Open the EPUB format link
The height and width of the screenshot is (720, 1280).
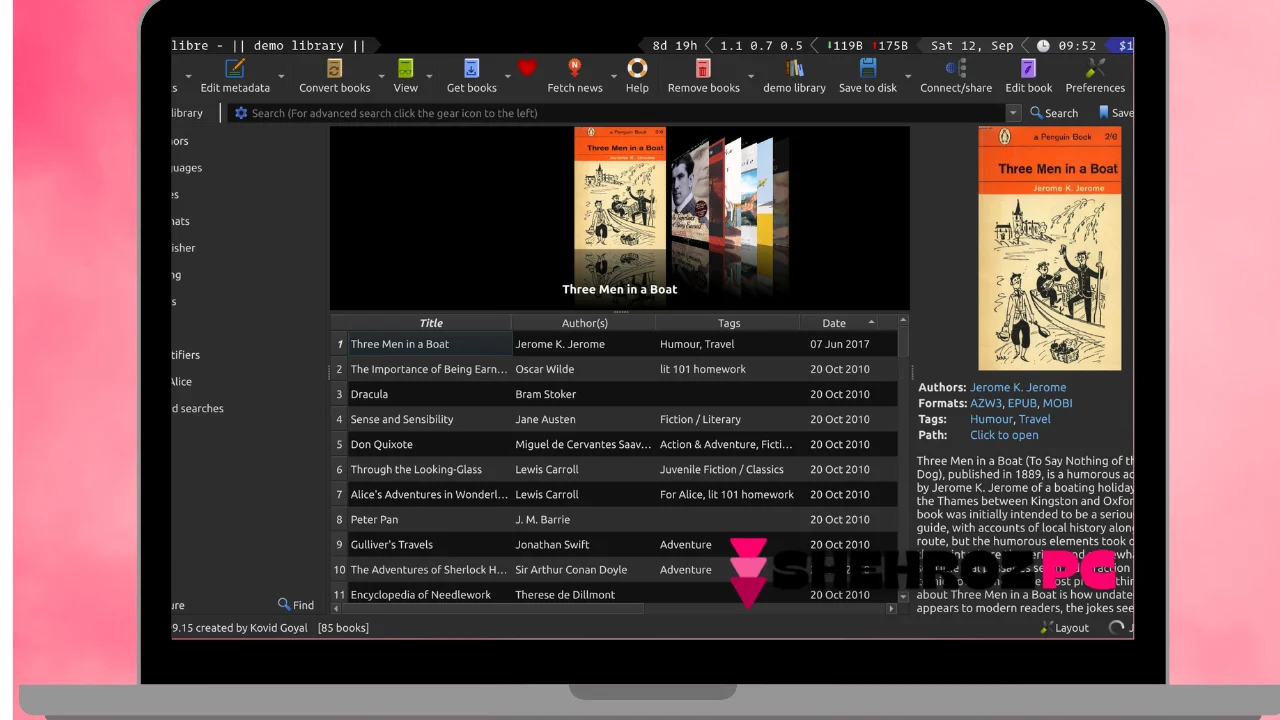tap(1022, 403)
